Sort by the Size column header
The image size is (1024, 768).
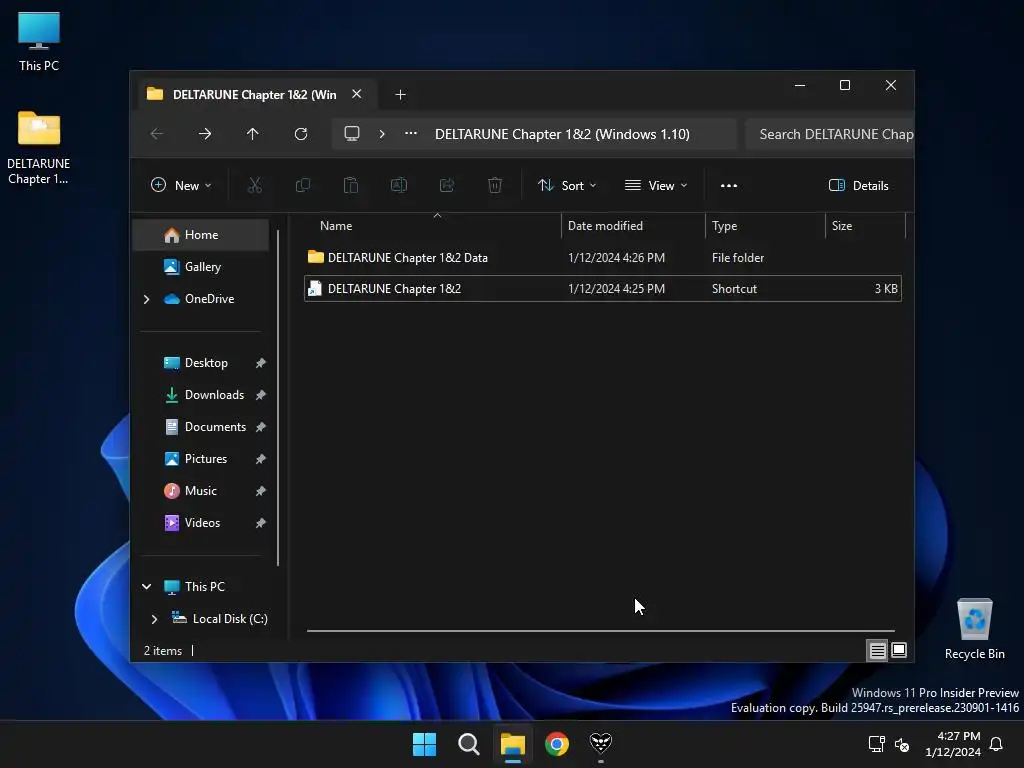pos(865,226)
